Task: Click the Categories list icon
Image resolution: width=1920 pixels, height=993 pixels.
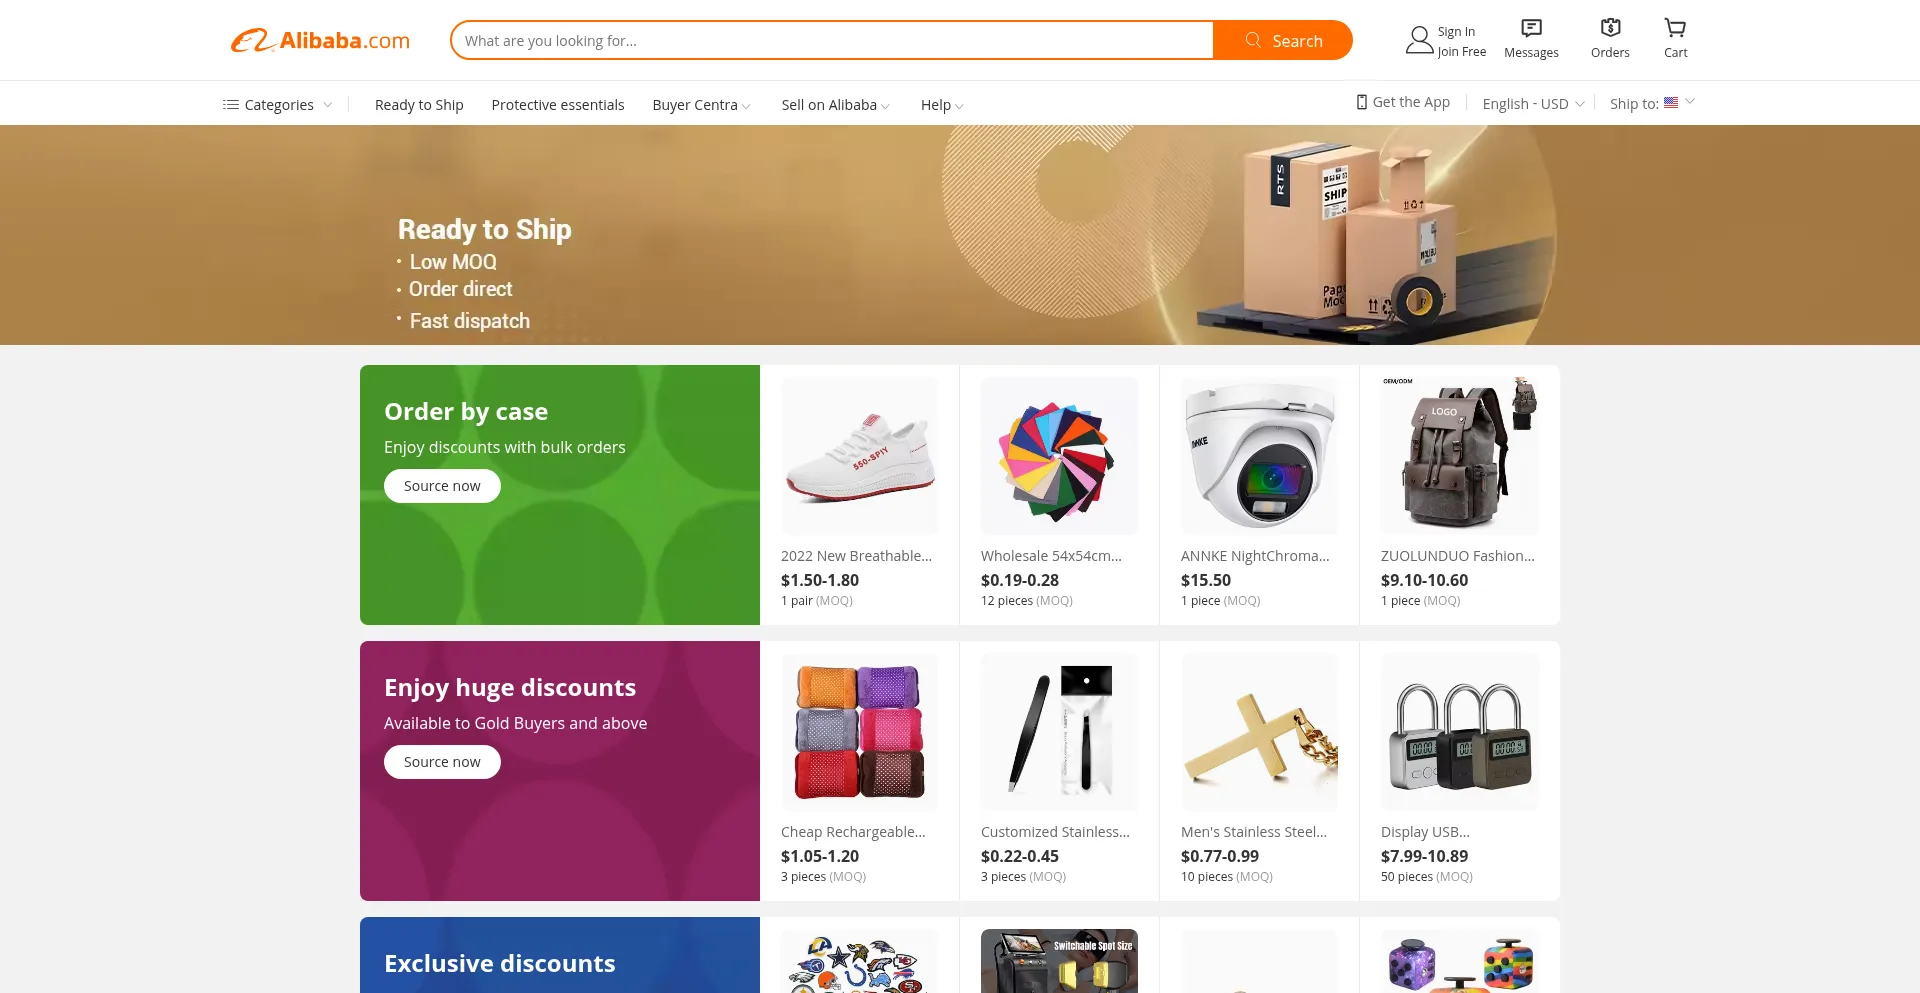Action: click(230, 104)
